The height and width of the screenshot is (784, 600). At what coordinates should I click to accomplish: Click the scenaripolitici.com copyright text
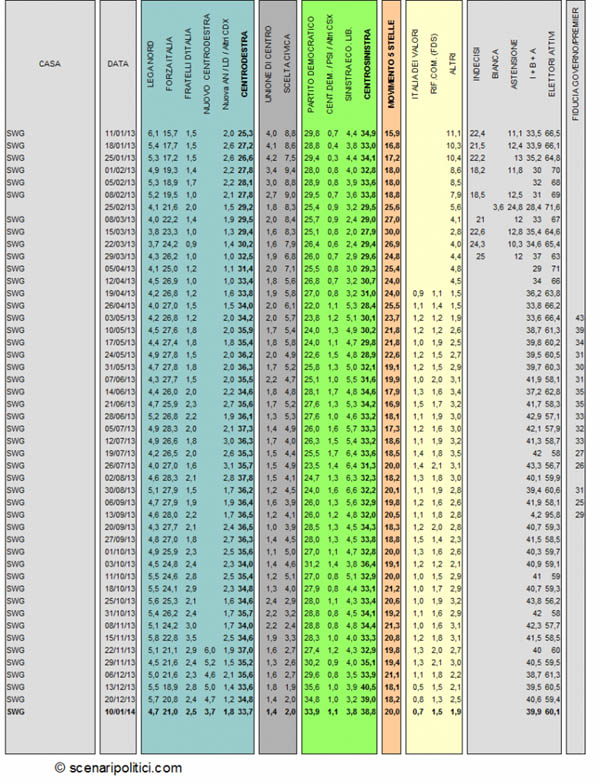pos(118,768)
